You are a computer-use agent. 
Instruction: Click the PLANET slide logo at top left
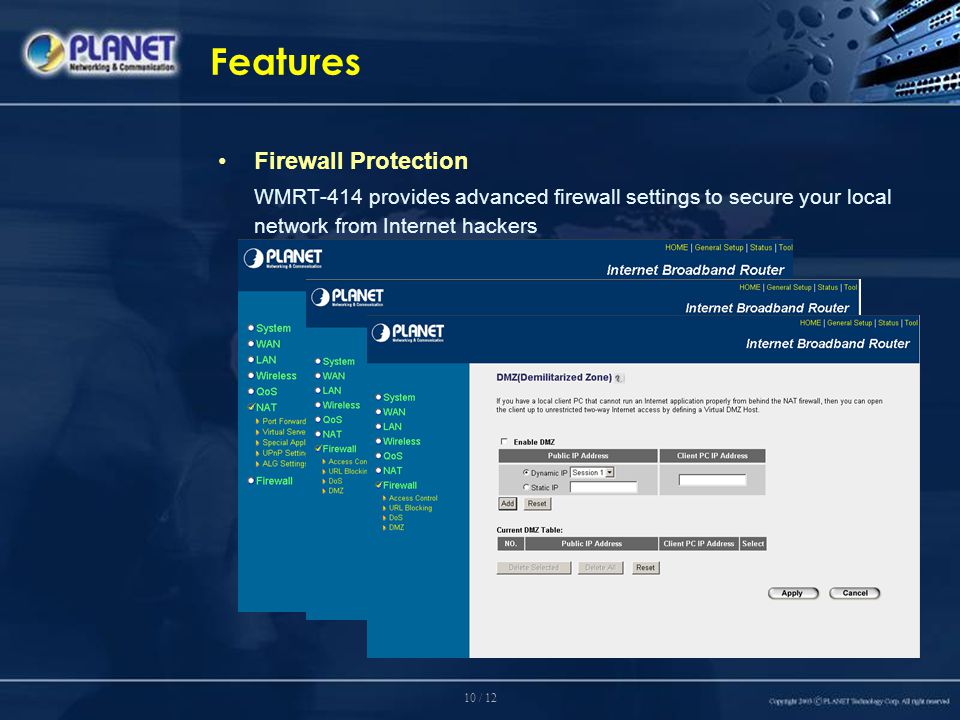tap(101, 54)
